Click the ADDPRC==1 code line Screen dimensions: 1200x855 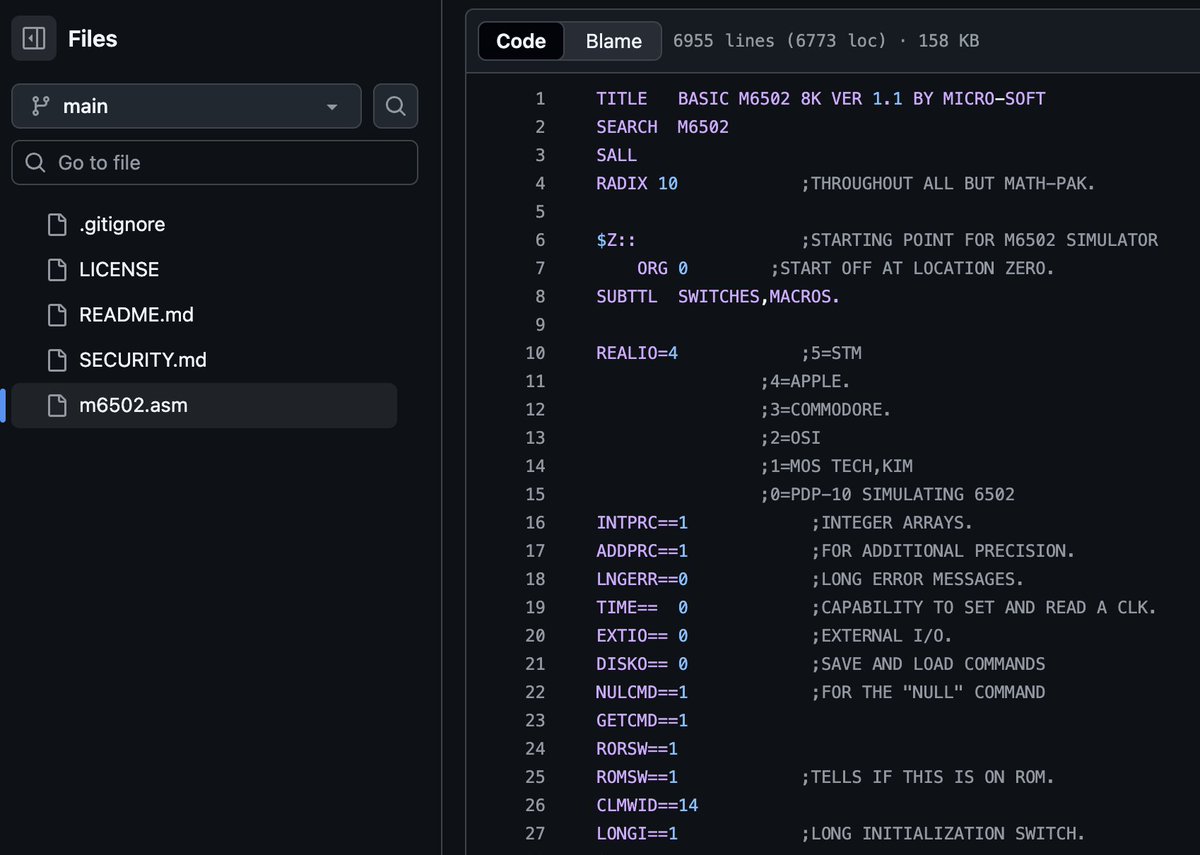tap(642, 551)
